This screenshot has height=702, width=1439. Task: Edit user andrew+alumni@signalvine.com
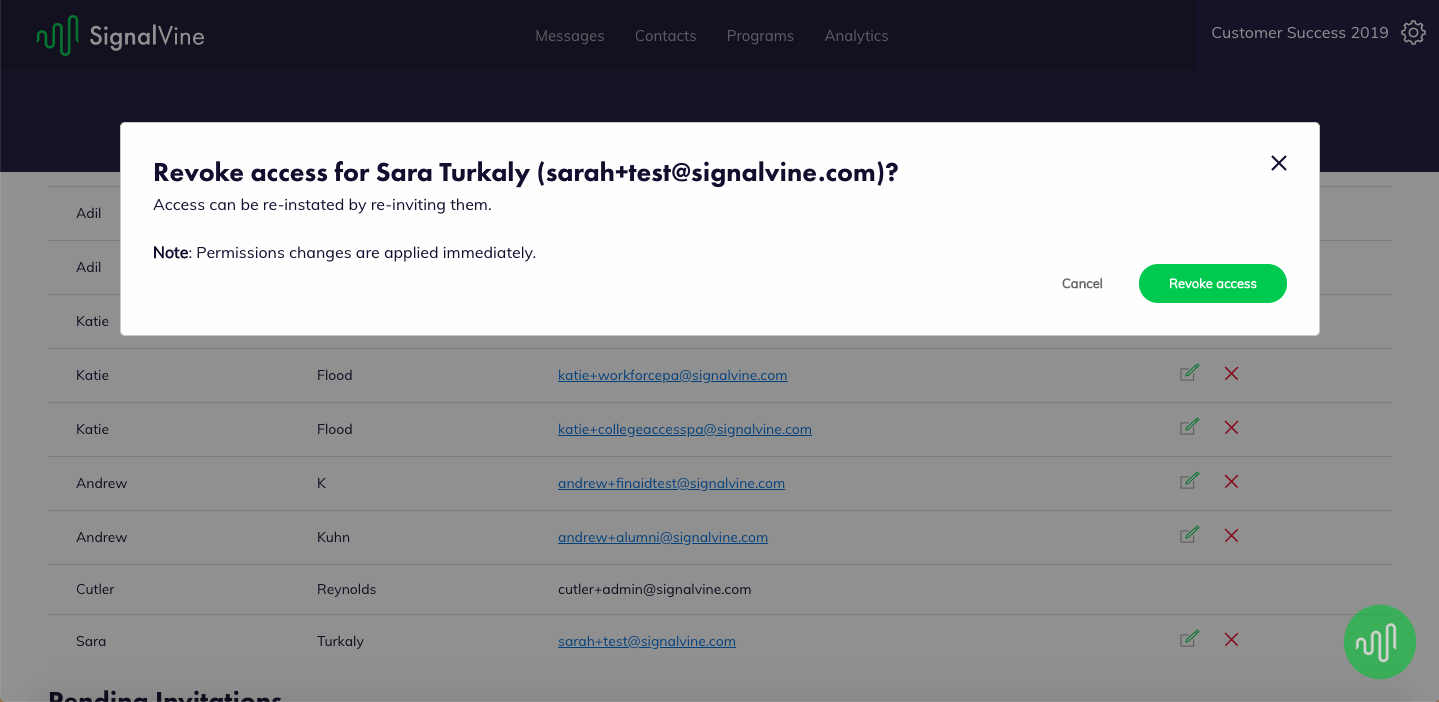click(x=1189, y=535)
